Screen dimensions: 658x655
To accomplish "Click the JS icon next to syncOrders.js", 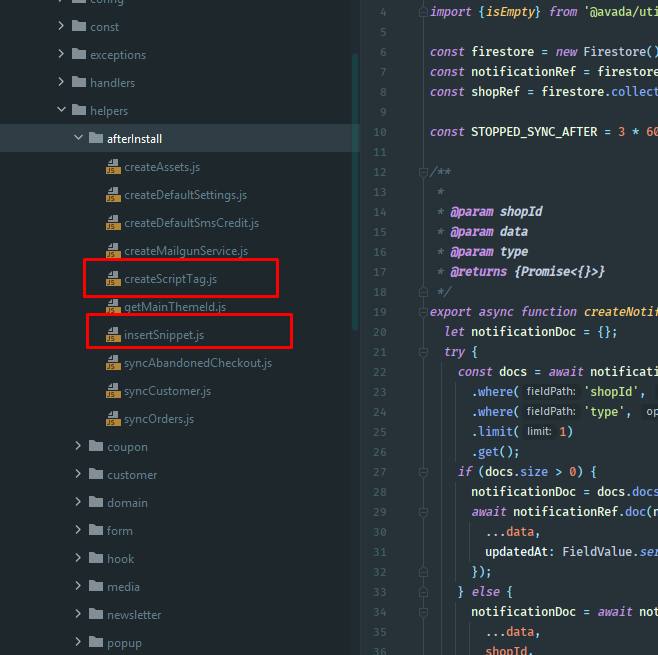I will [113, 419].
